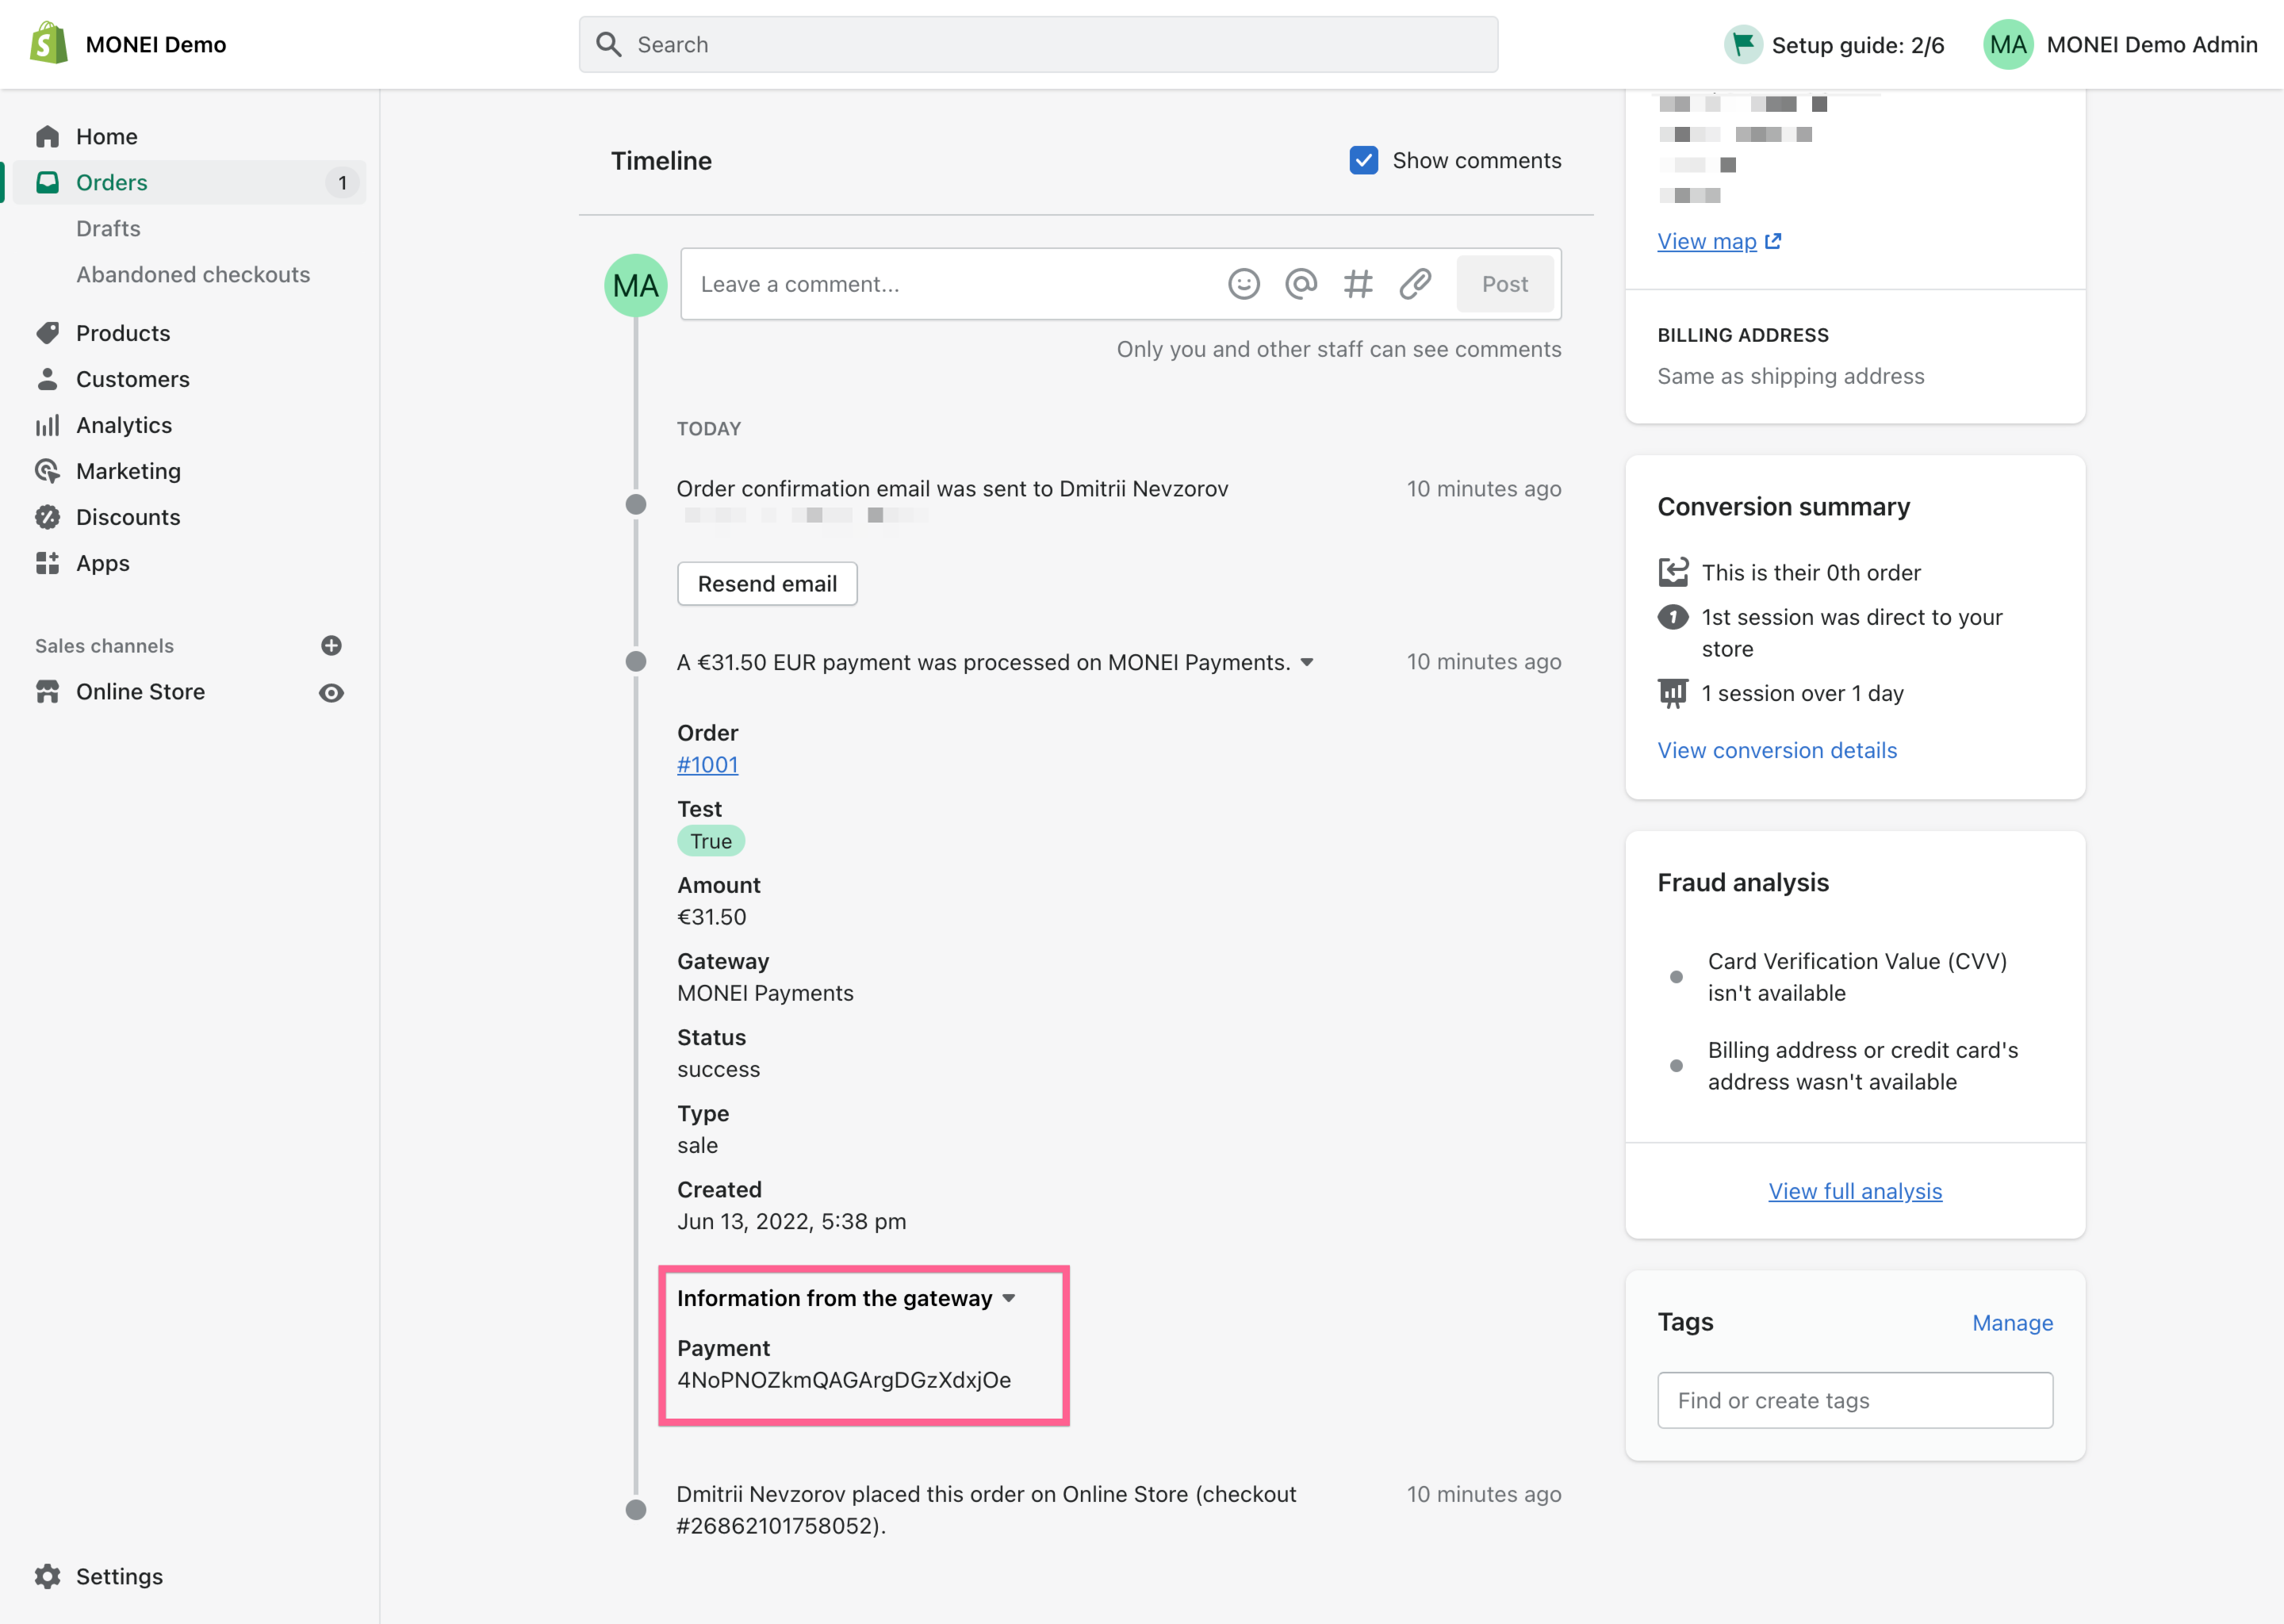View Online Store with the eye icon
Viewport: 2284px width, 1624px height.
pos(332,693)
